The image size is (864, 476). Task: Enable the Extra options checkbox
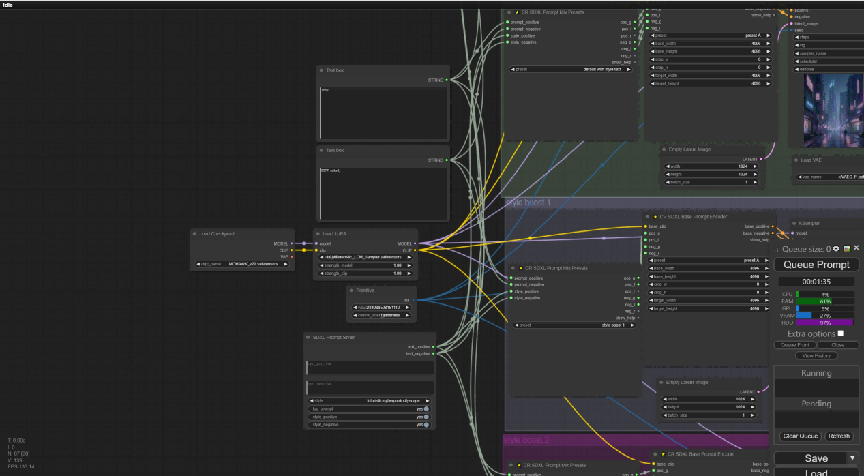tap(840, 334)
